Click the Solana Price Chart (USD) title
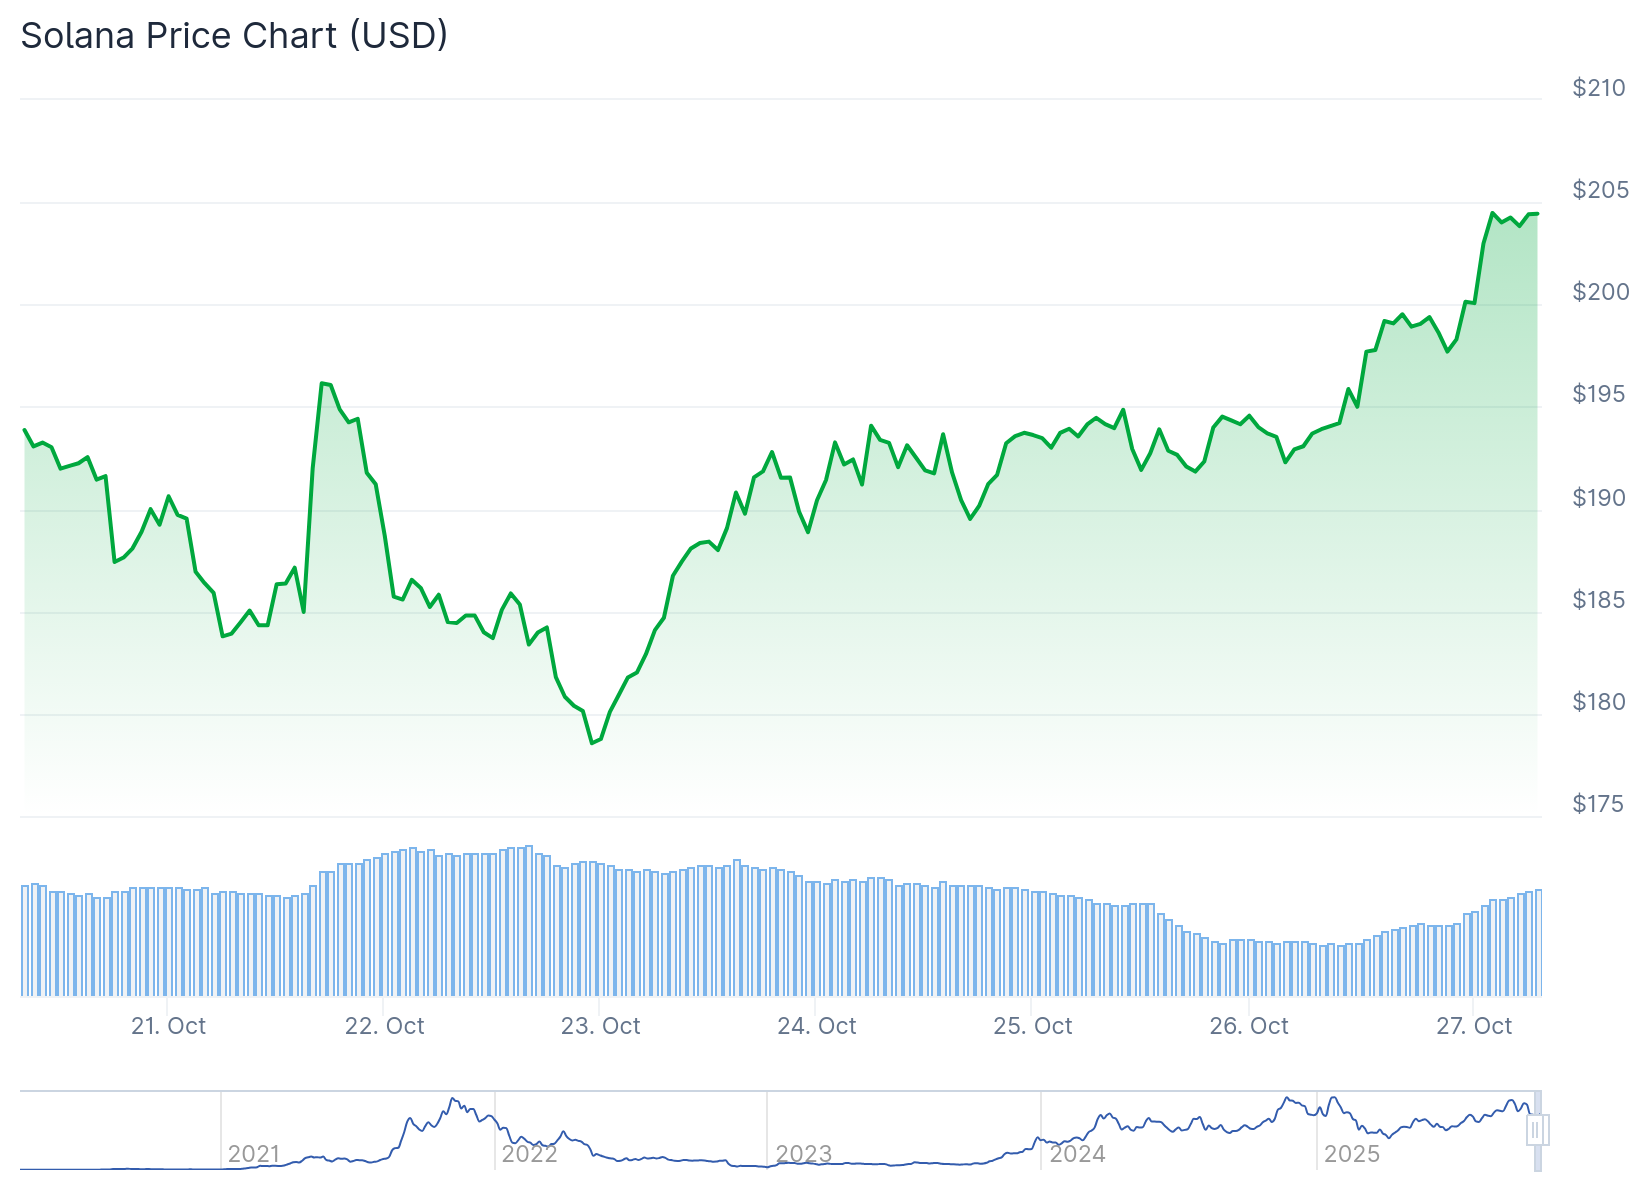1644x1200 pixels. (x=234, y=36)
